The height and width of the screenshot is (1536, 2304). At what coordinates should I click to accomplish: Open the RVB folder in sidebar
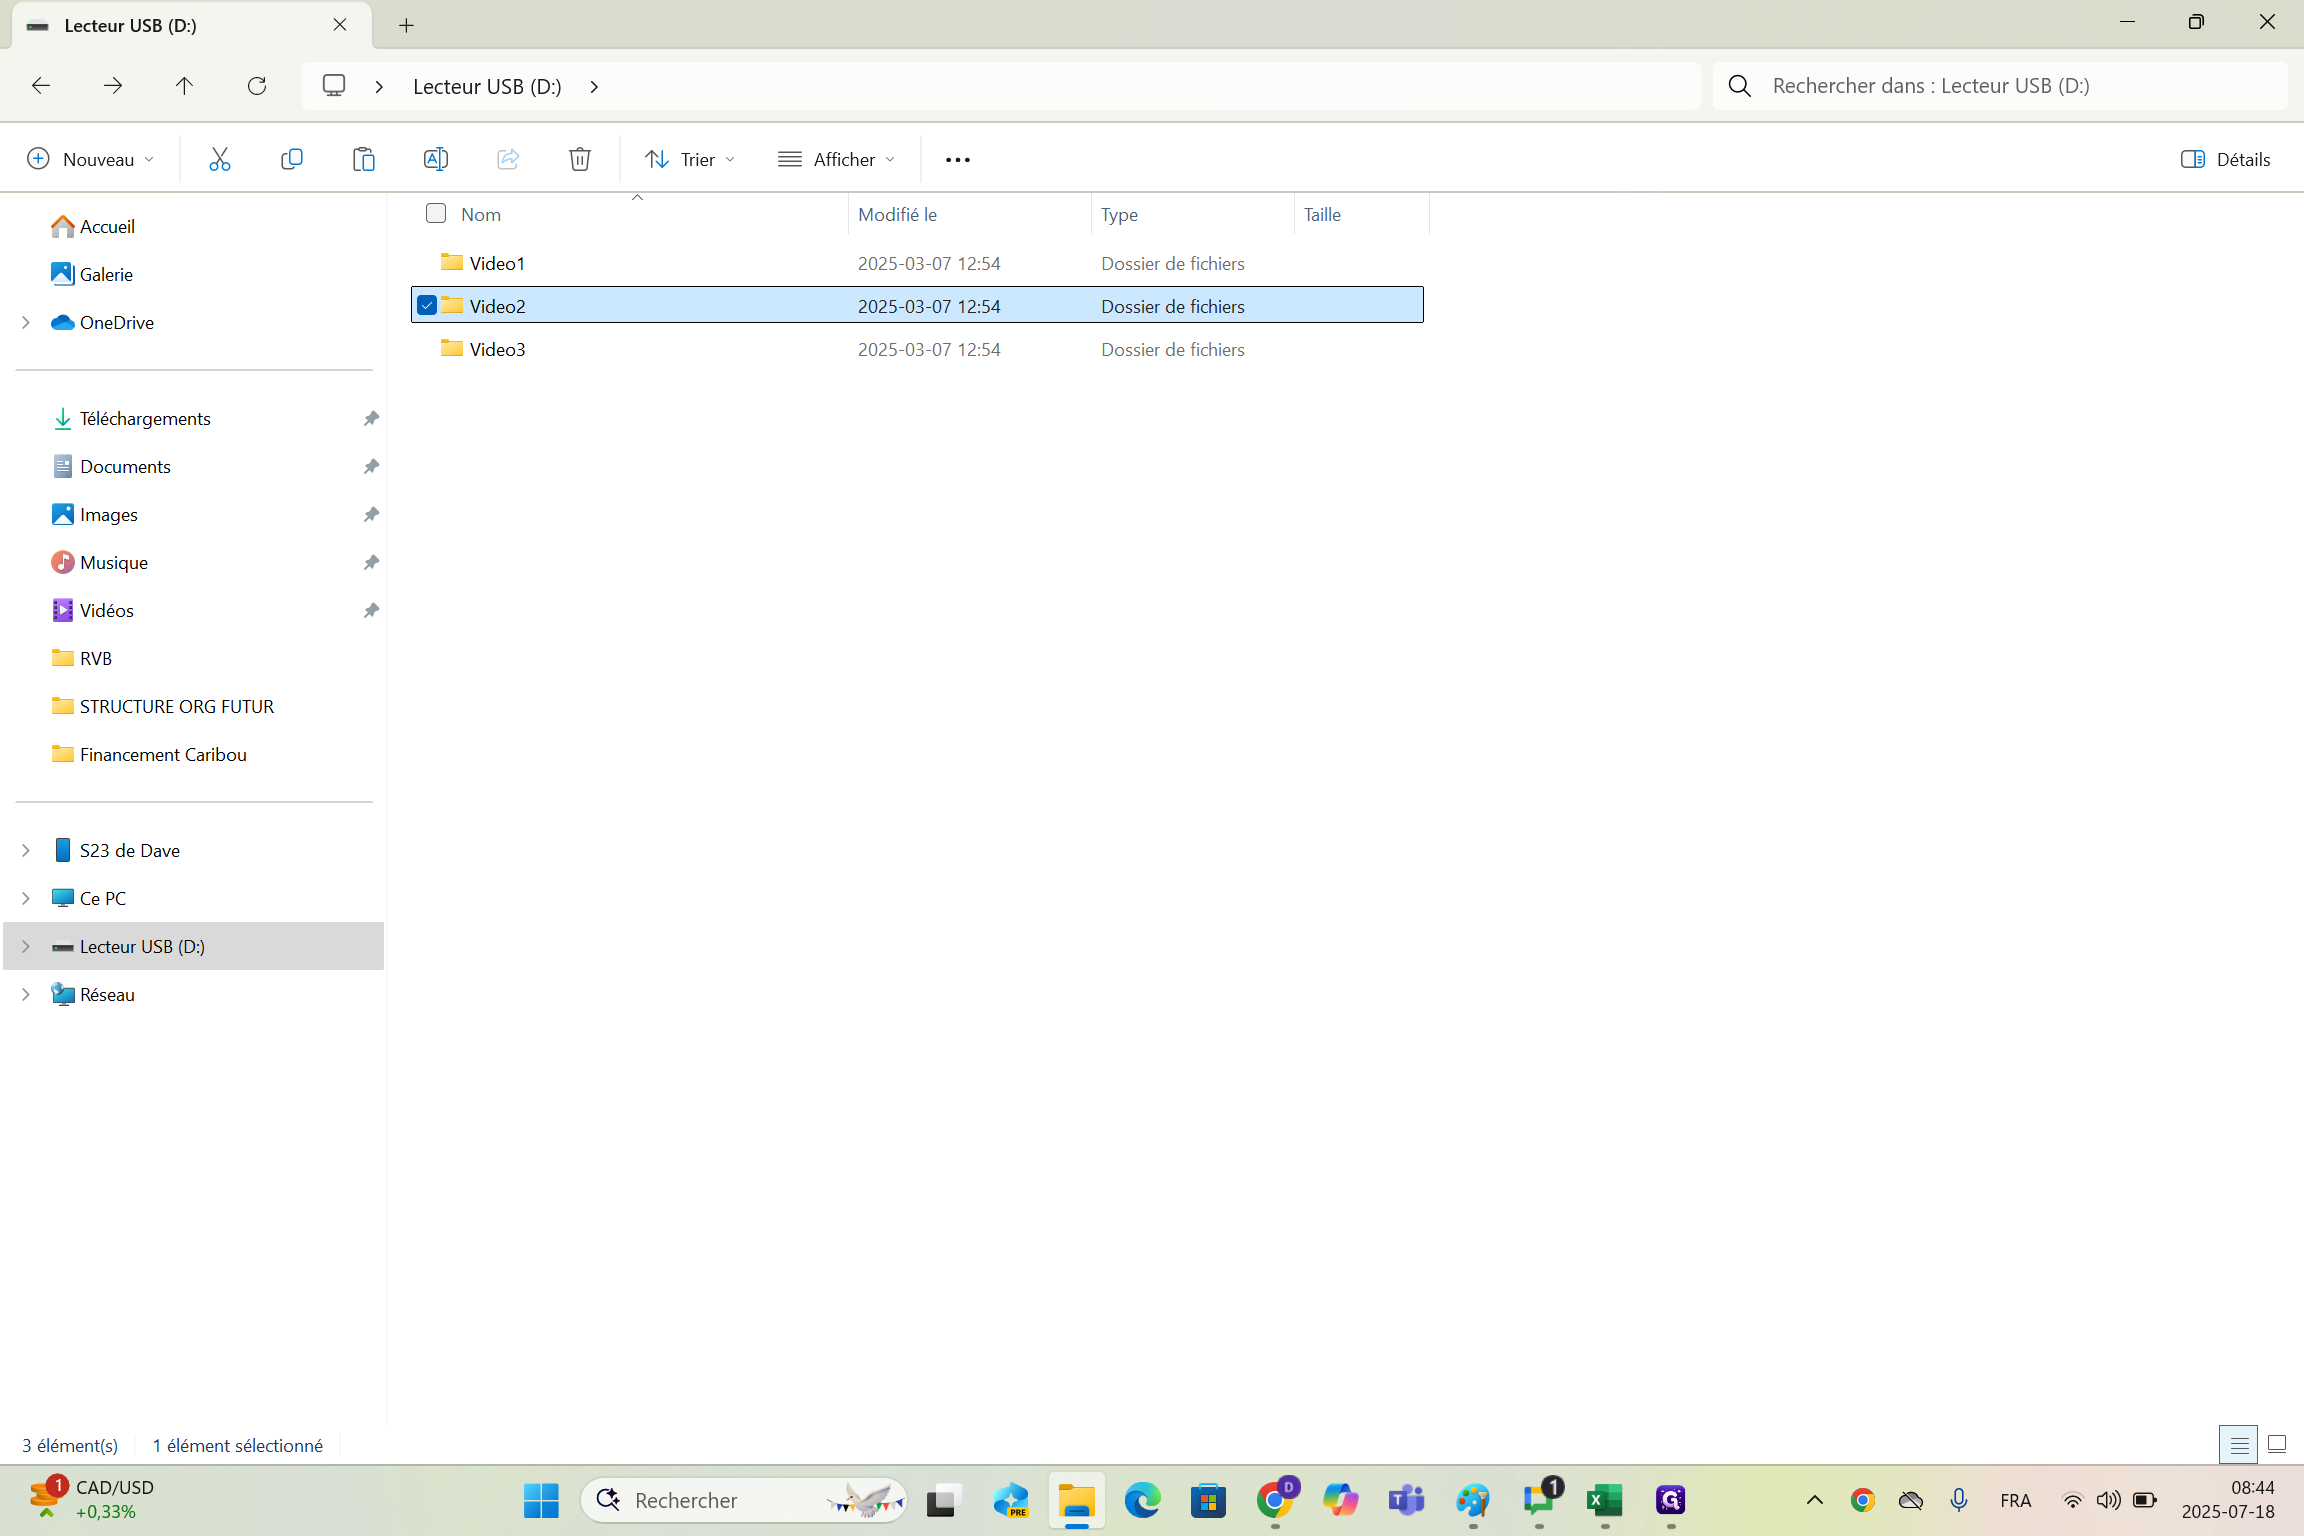tap(96, 659)
